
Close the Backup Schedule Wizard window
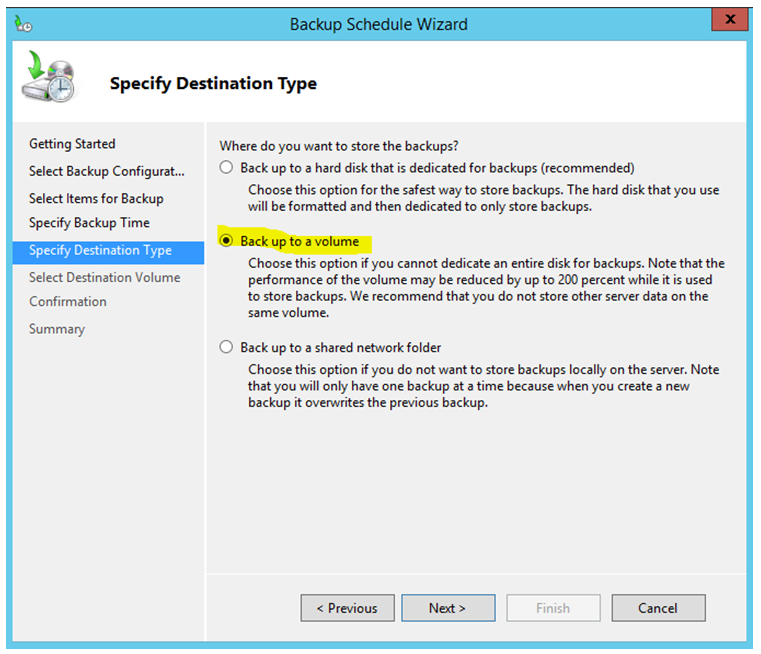coord(730,19)
